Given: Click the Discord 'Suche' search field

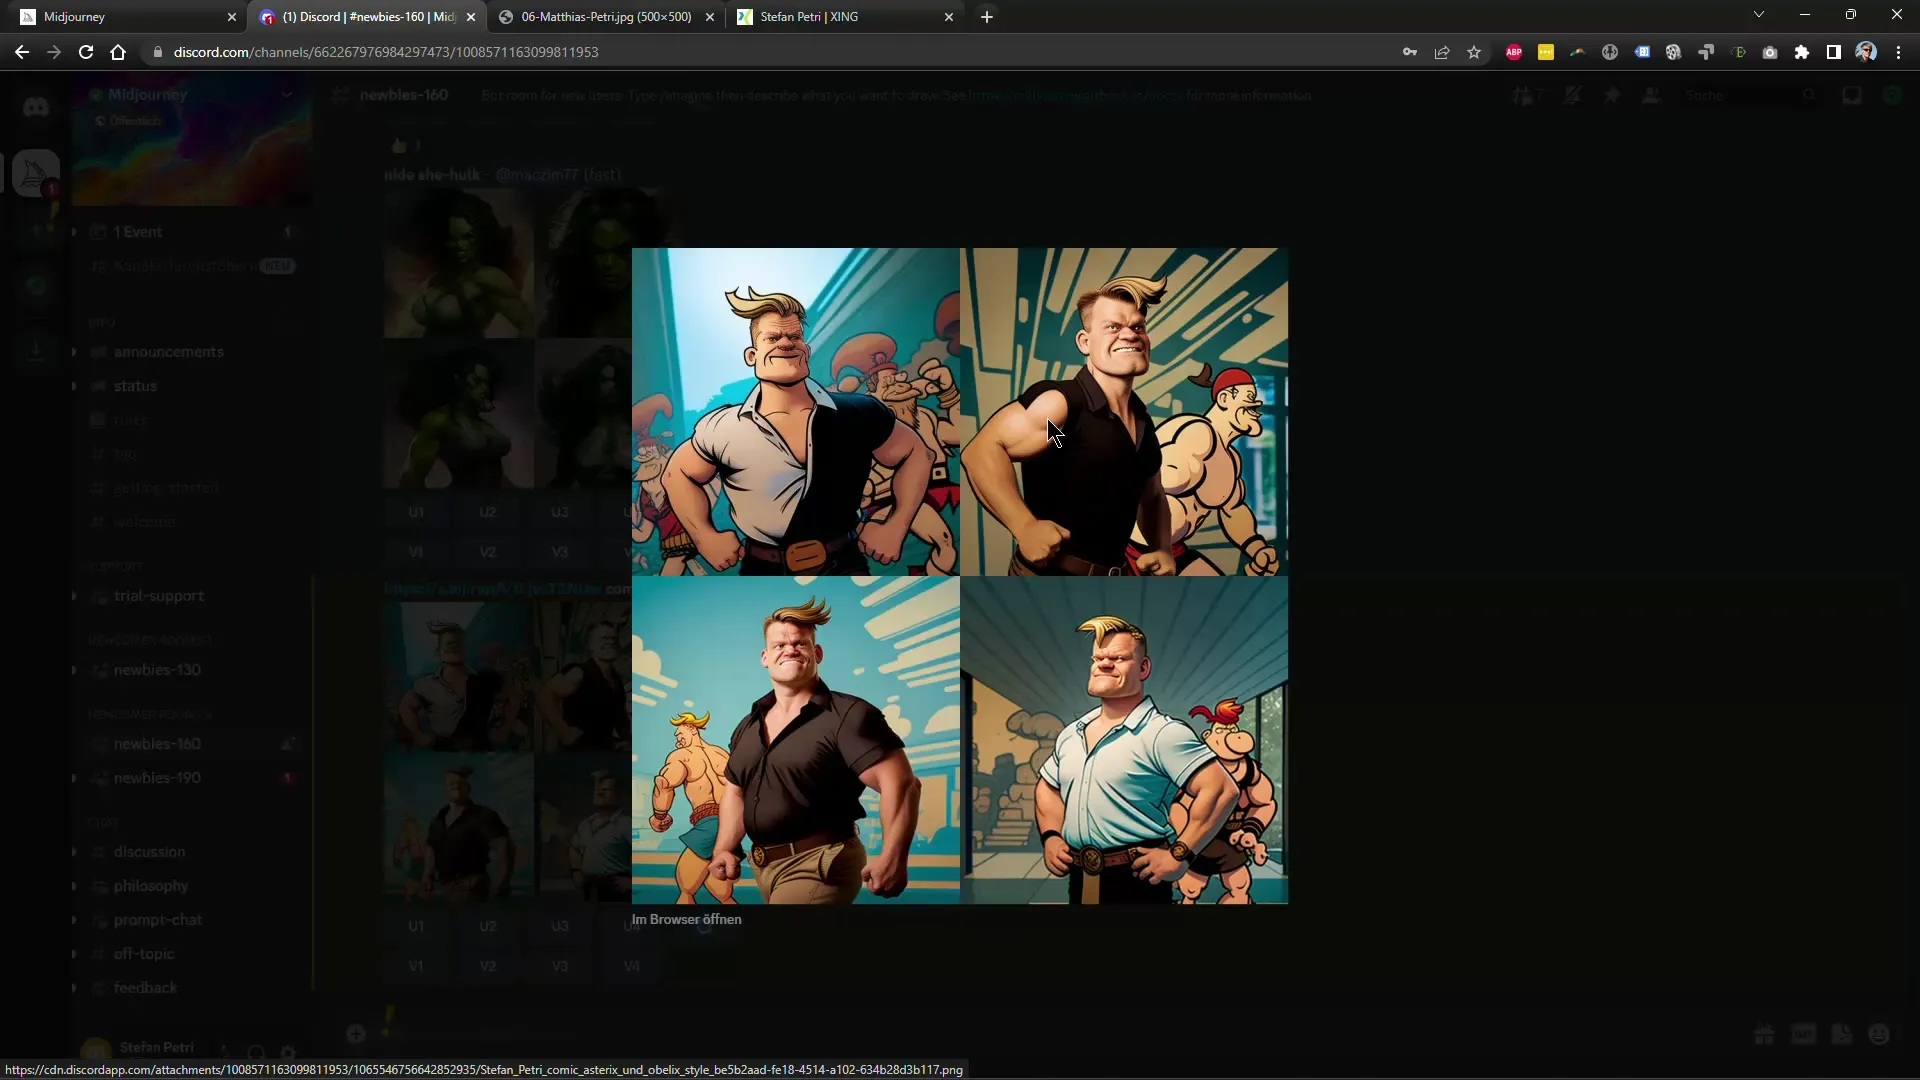Looking at the screenshot, I should 1750,96.
